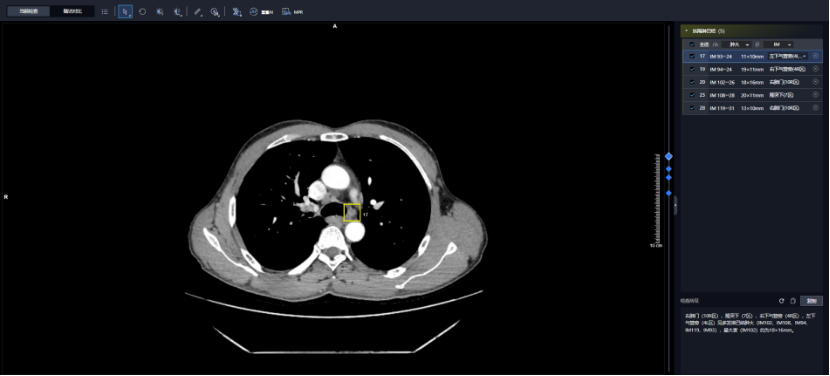The height and width of the screenshot is (376, 830).
Task: Remove lesion row 28 with circle icon
Action: click(816, 108)
